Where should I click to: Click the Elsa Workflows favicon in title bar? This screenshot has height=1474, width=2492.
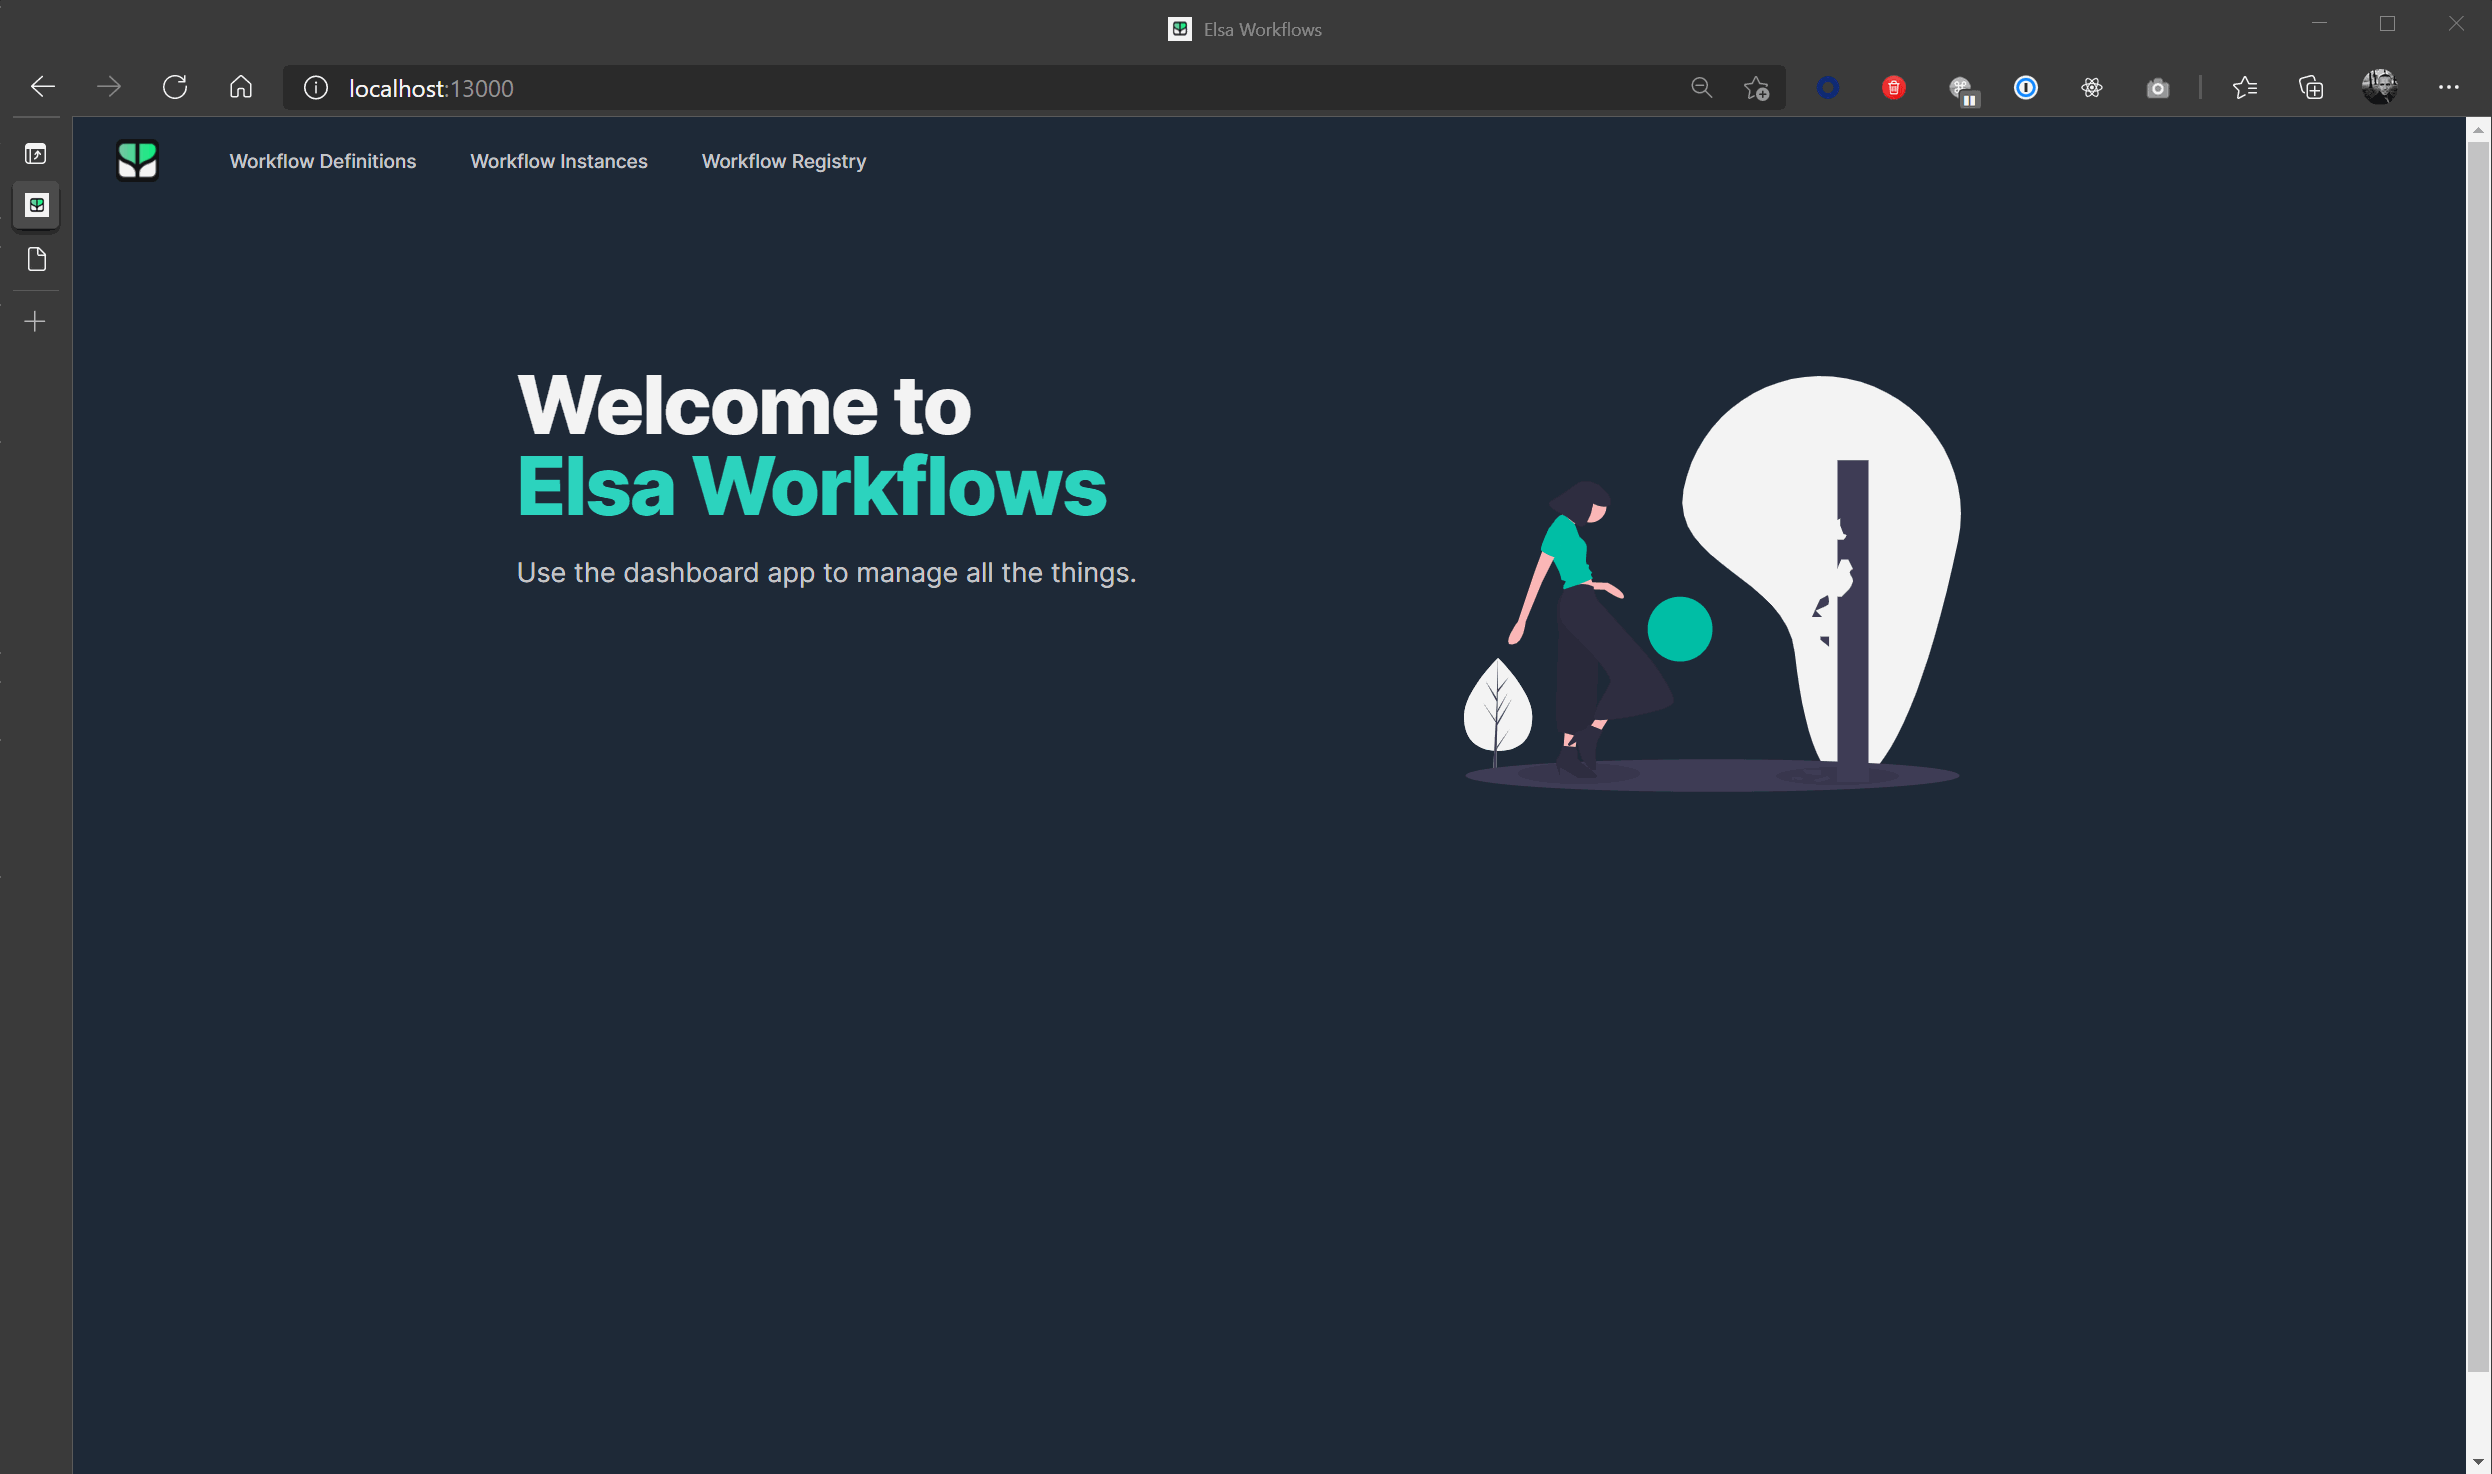coord(1180,29)
